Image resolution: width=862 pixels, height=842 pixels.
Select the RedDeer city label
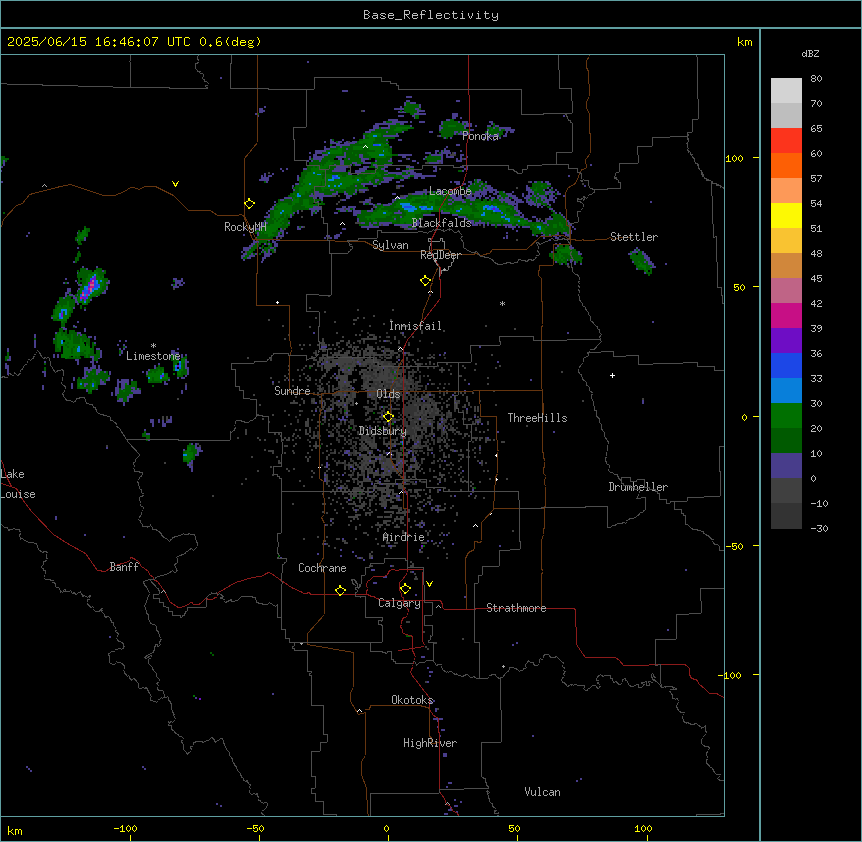click(440, 255)
